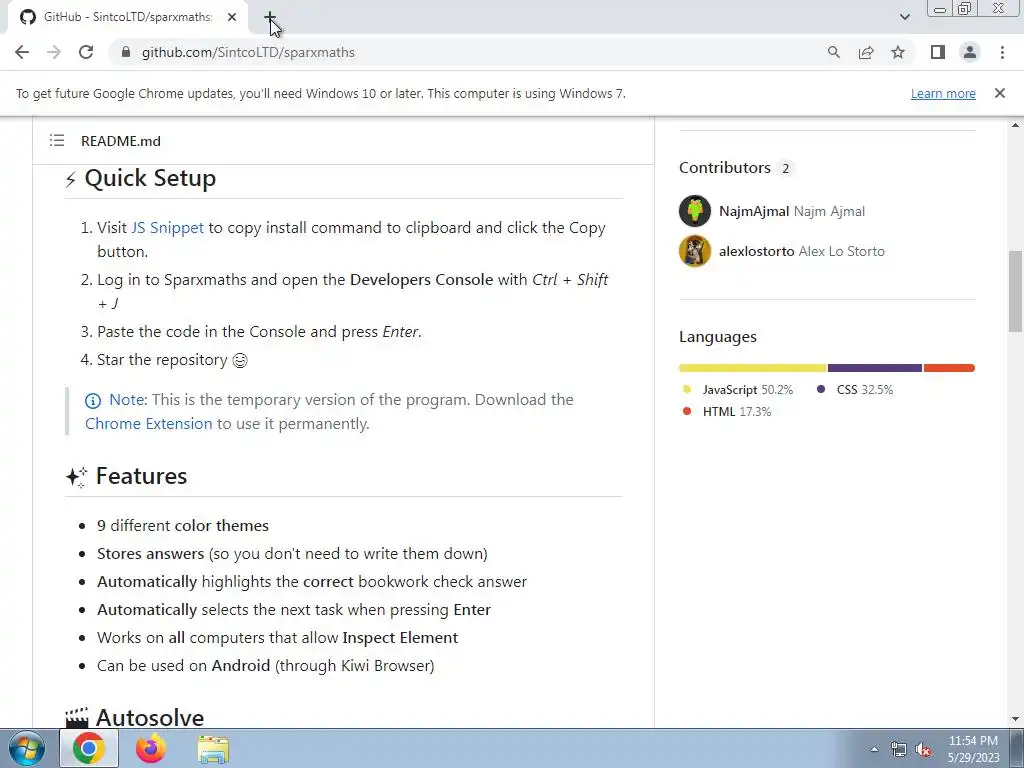Open File Explorer from the taskbar
The image size is (1024, 768).
pyautogui.click(x=213, y=748)
